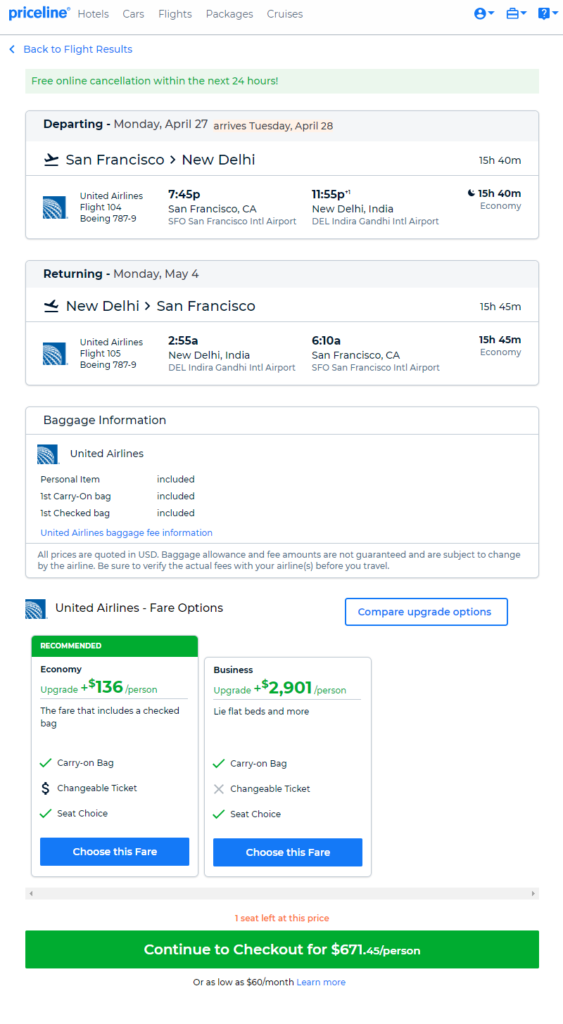This screenshot has height=1024, width=563.
Task: Choose the Business fare
Action: [x=287, y=852]
